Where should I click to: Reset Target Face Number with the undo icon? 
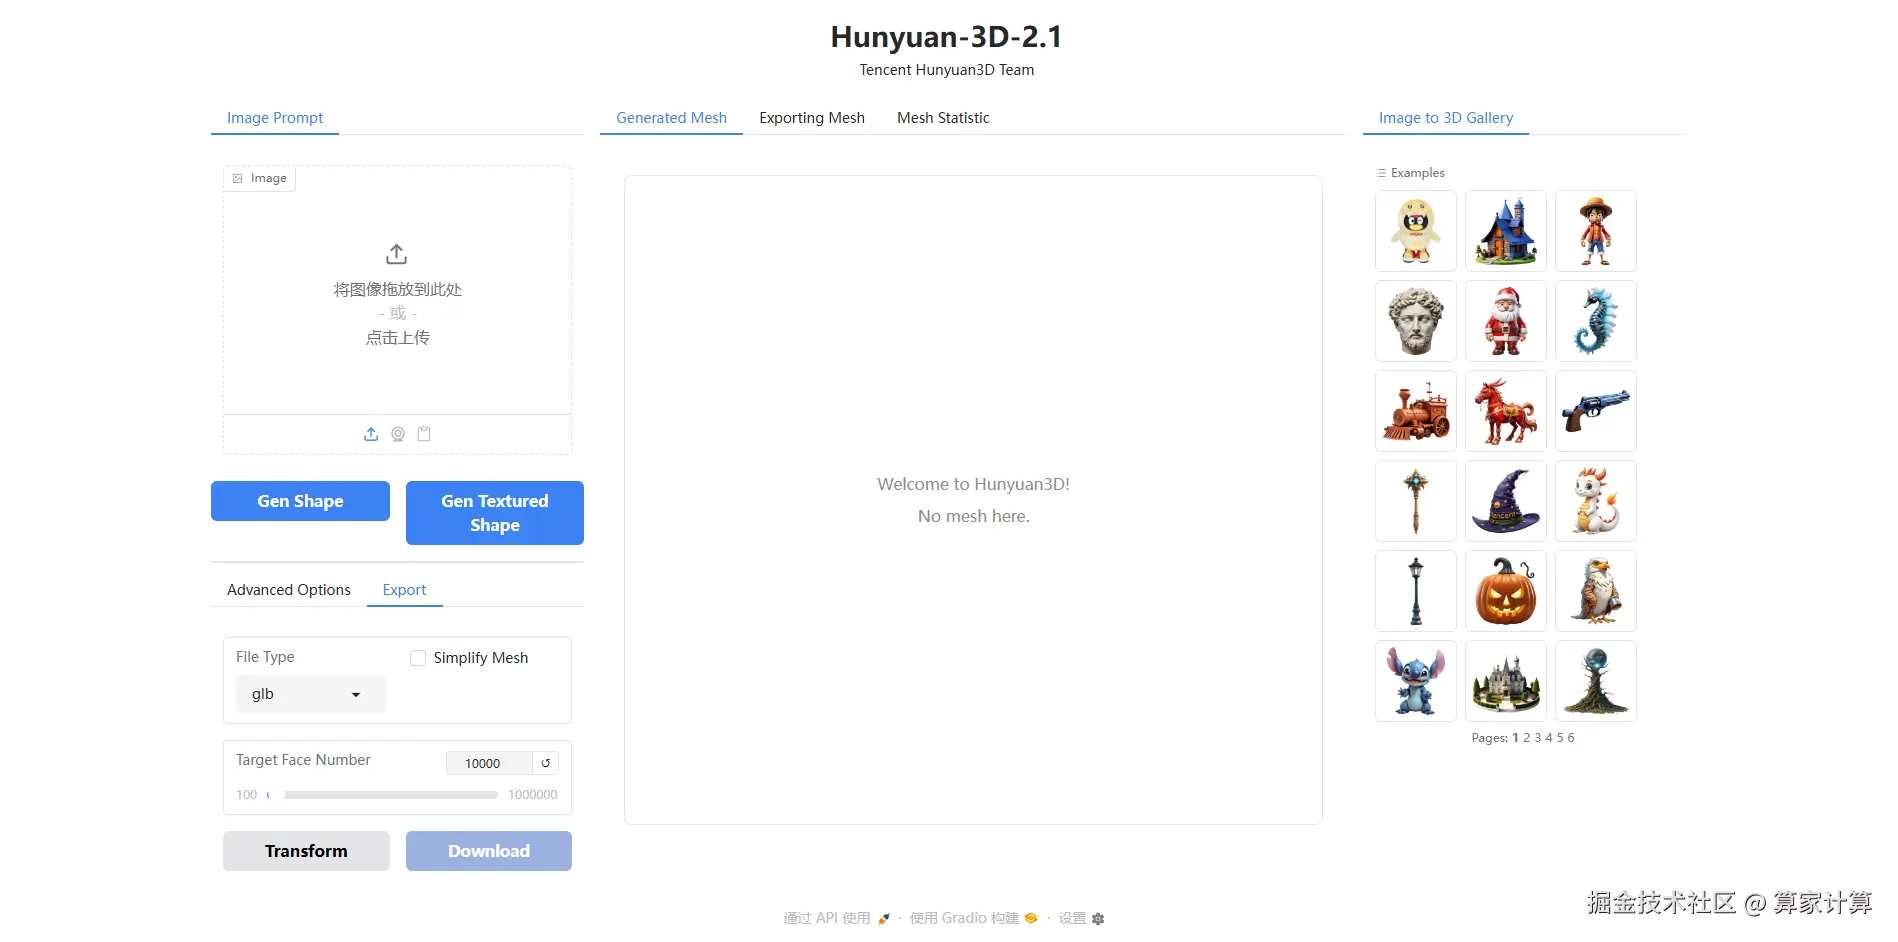(546, 763)
